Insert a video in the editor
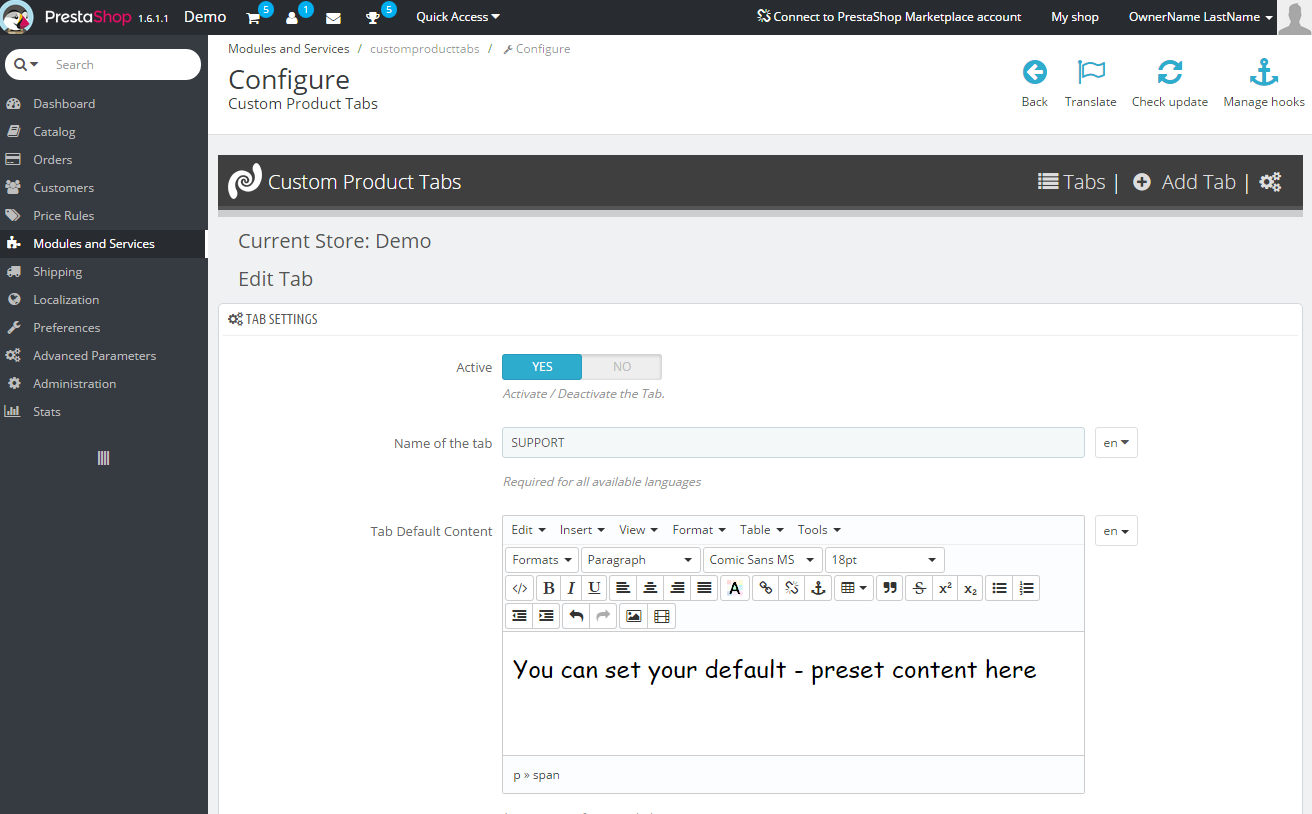Viewport: 1312px width, 814px height. 661,616
